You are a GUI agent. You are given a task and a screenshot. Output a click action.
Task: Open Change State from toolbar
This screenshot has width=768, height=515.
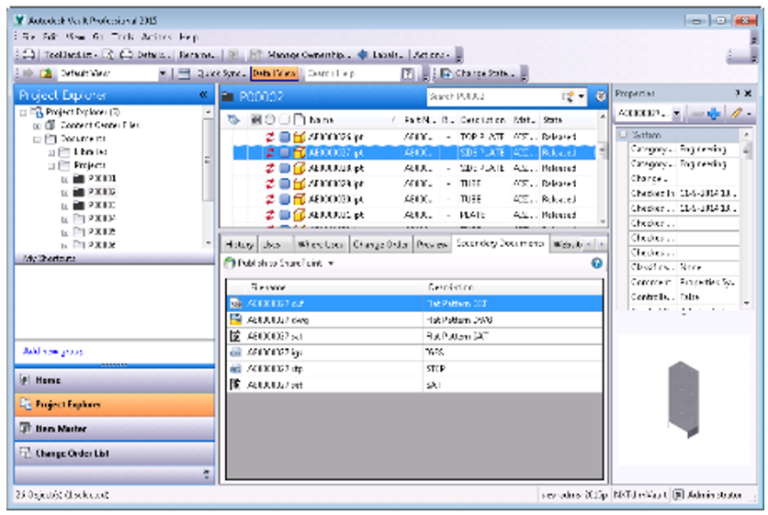click(478, 74)
